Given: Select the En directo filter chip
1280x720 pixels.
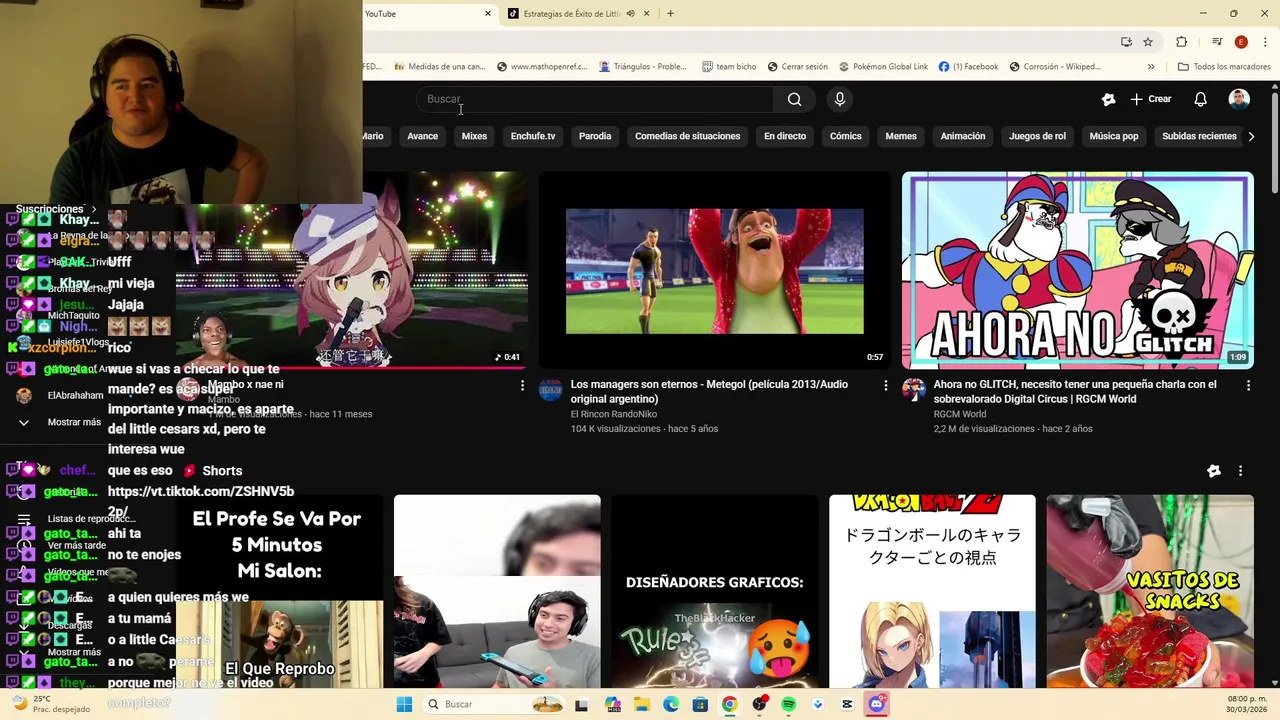Looking at the screenshot, I should click(785, 136).
